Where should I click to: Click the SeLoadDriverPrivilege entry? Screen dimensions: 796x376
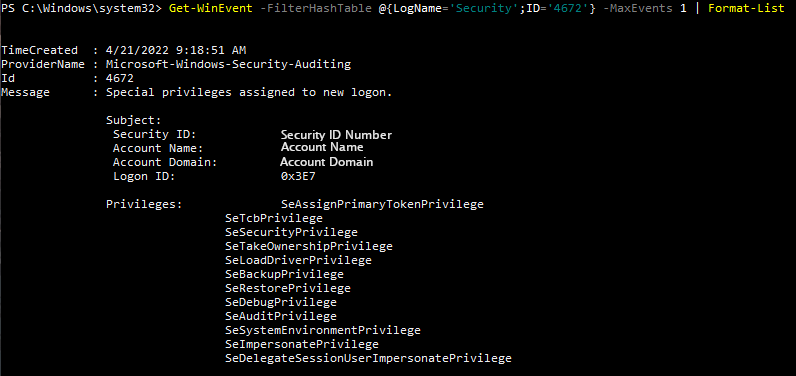[x=298, y=260]
